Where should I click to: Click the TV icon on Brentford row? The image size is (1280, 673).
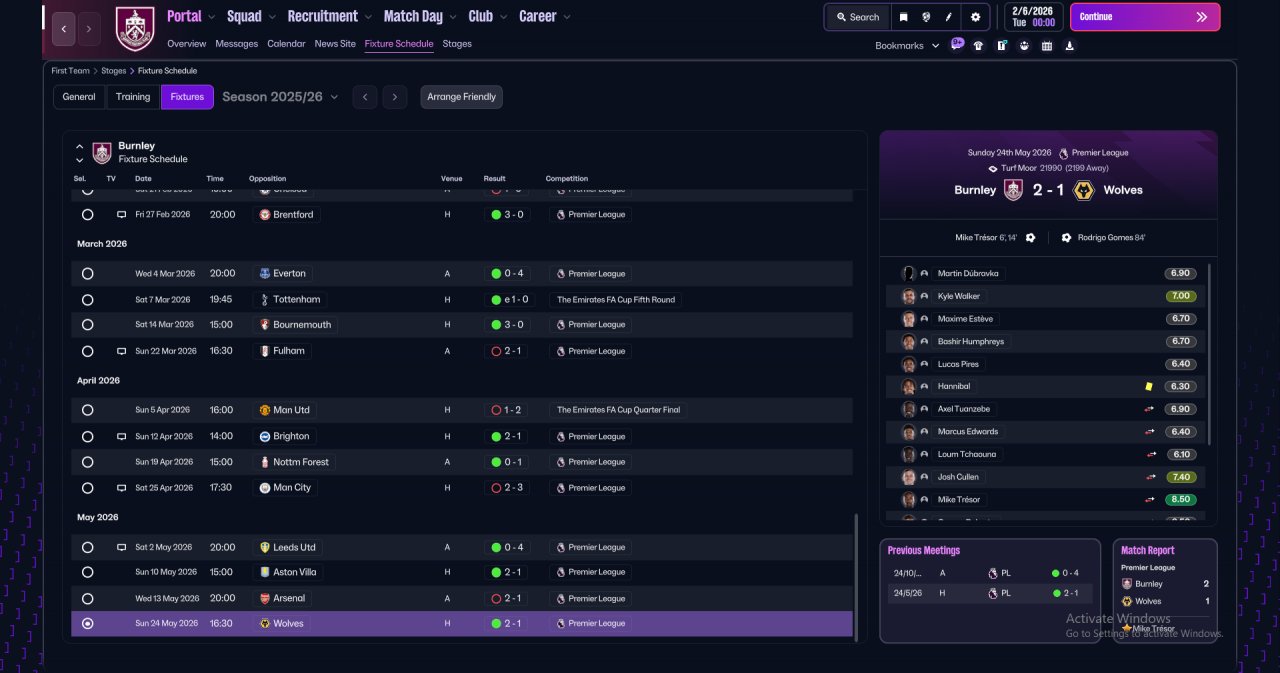click(x=121, y=215)
